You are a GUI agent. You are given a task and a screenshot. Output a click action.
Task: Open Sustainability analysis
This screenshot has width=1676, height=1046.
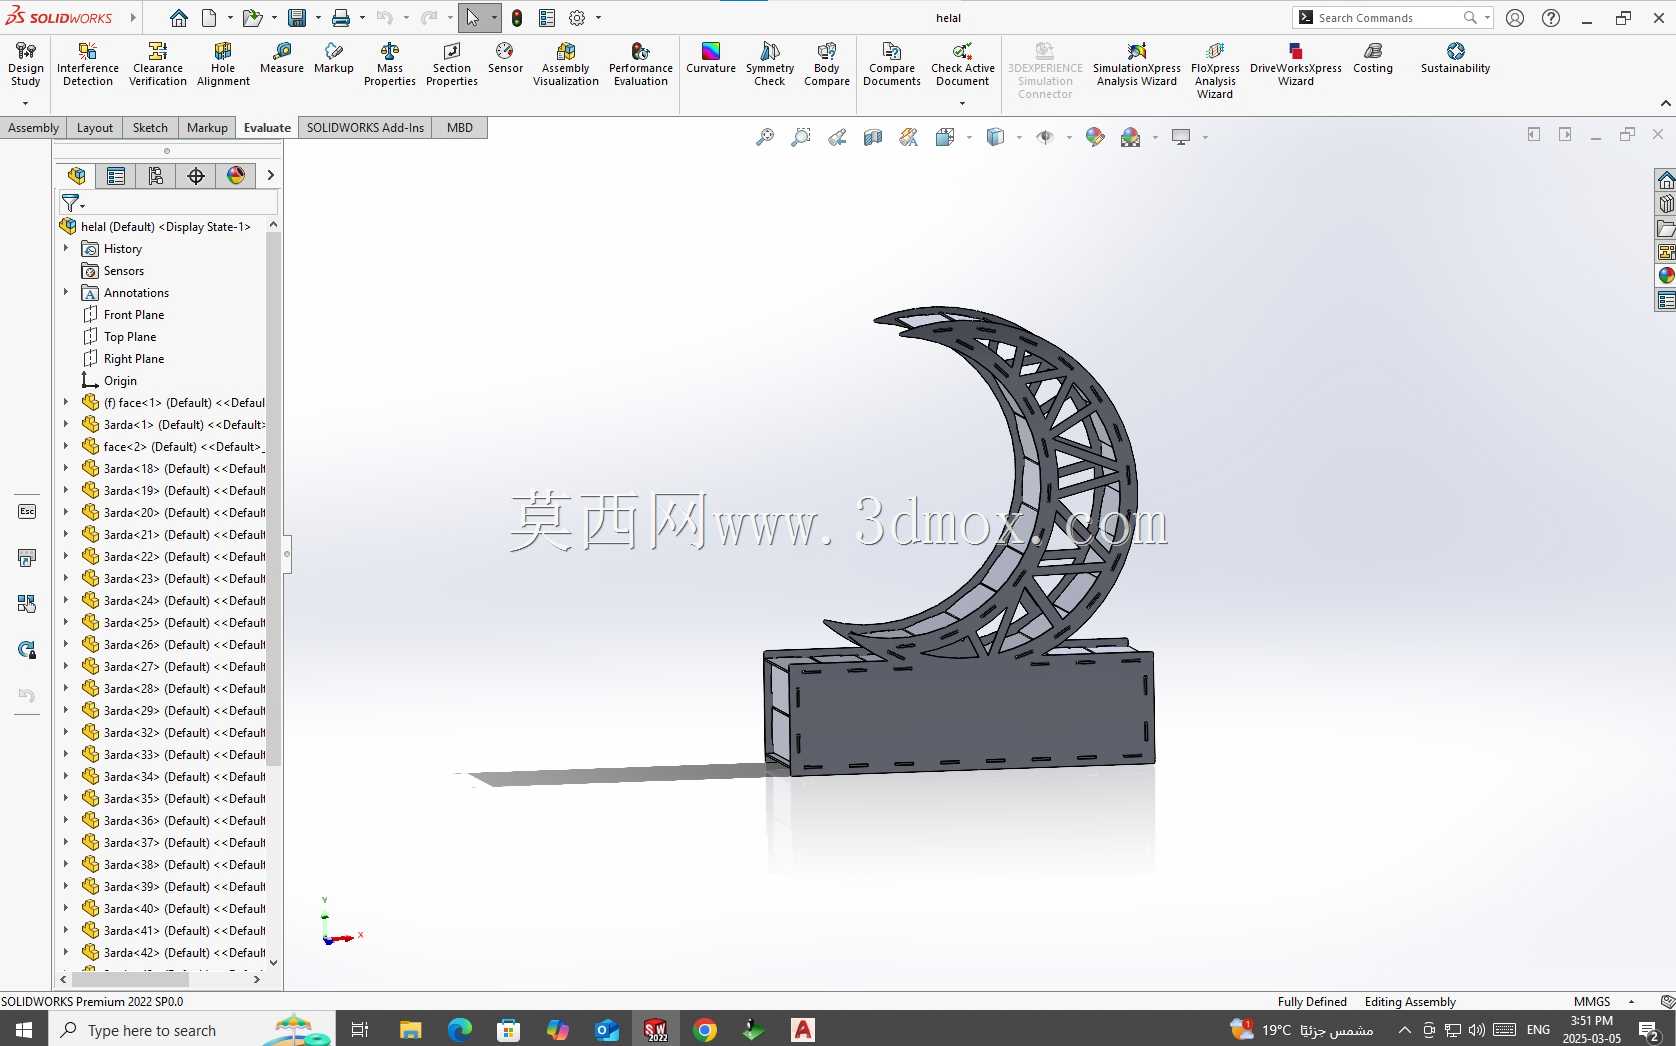1456,58
